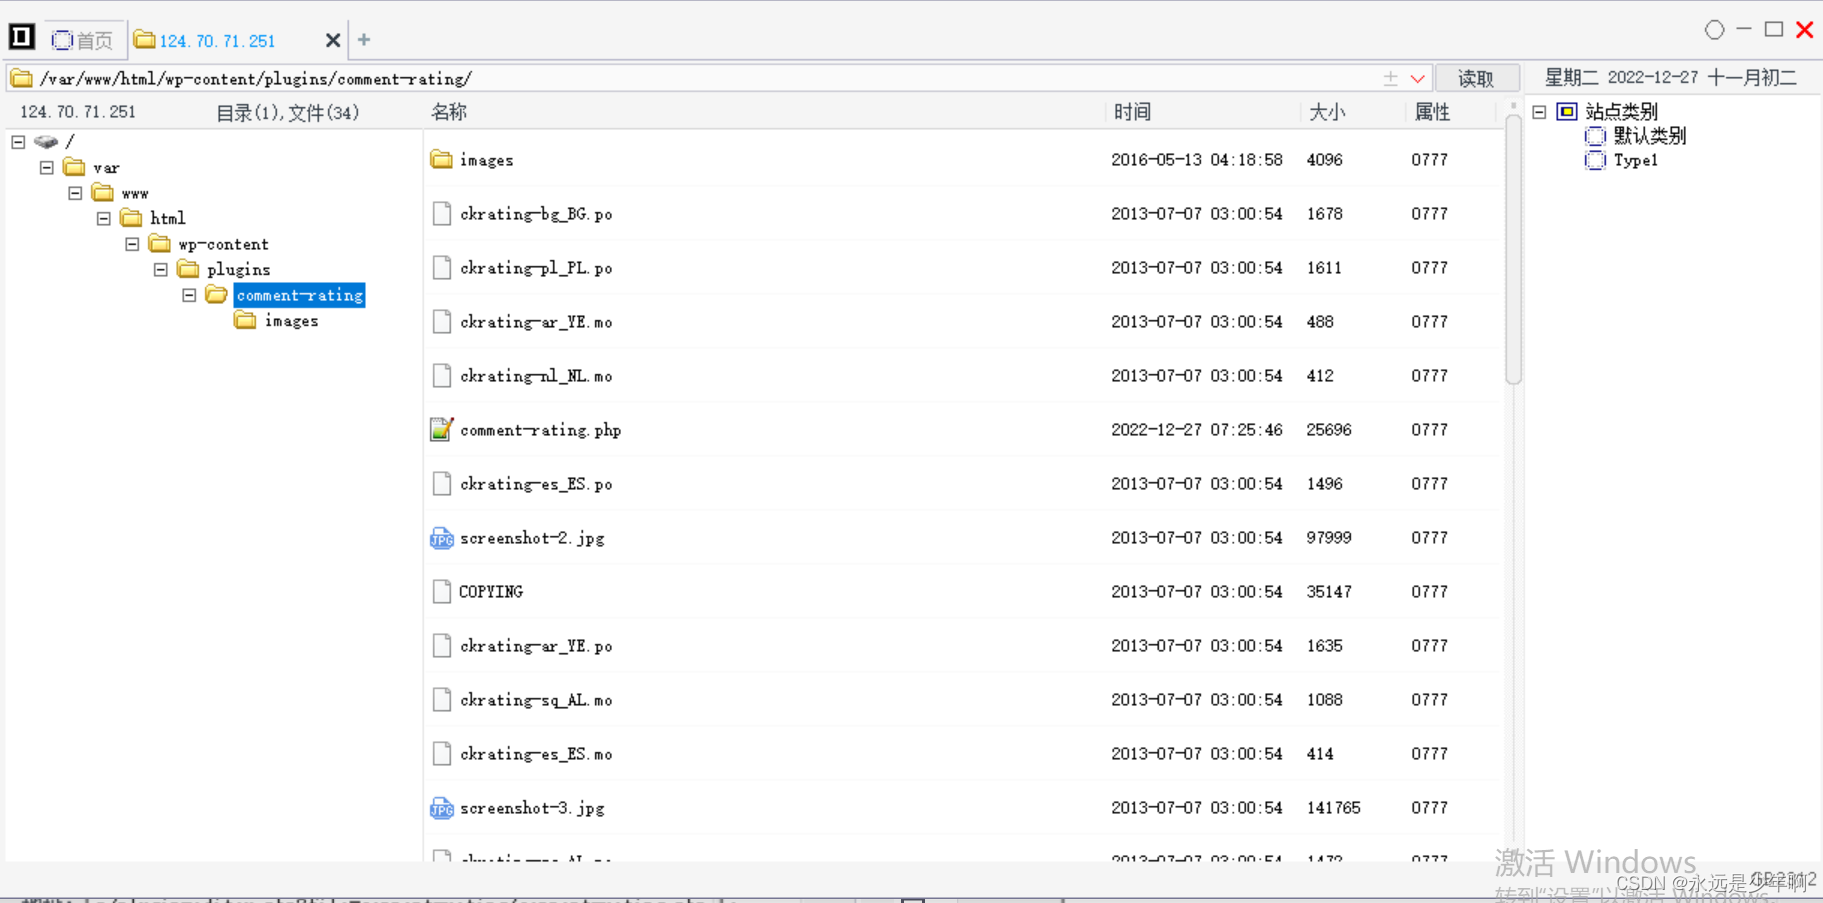The width and height of the screenshot is (1823, 903).
Task: Click the time 2022-12-27 07:25:46 cell
Action: pyautogui.click(x=1196, y=430)
